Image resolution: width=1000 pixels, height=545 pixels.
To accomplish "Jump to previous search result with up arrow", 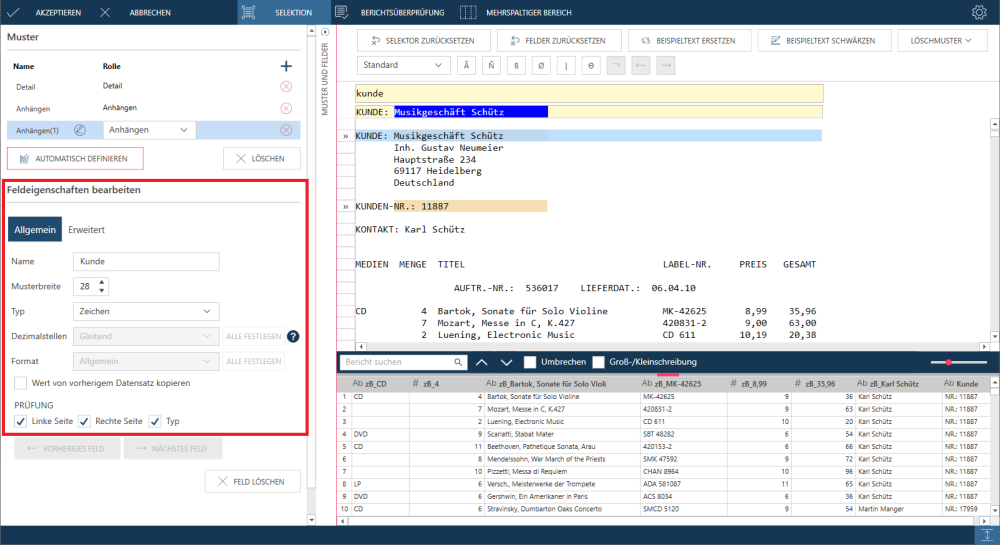I will point(481,362).
